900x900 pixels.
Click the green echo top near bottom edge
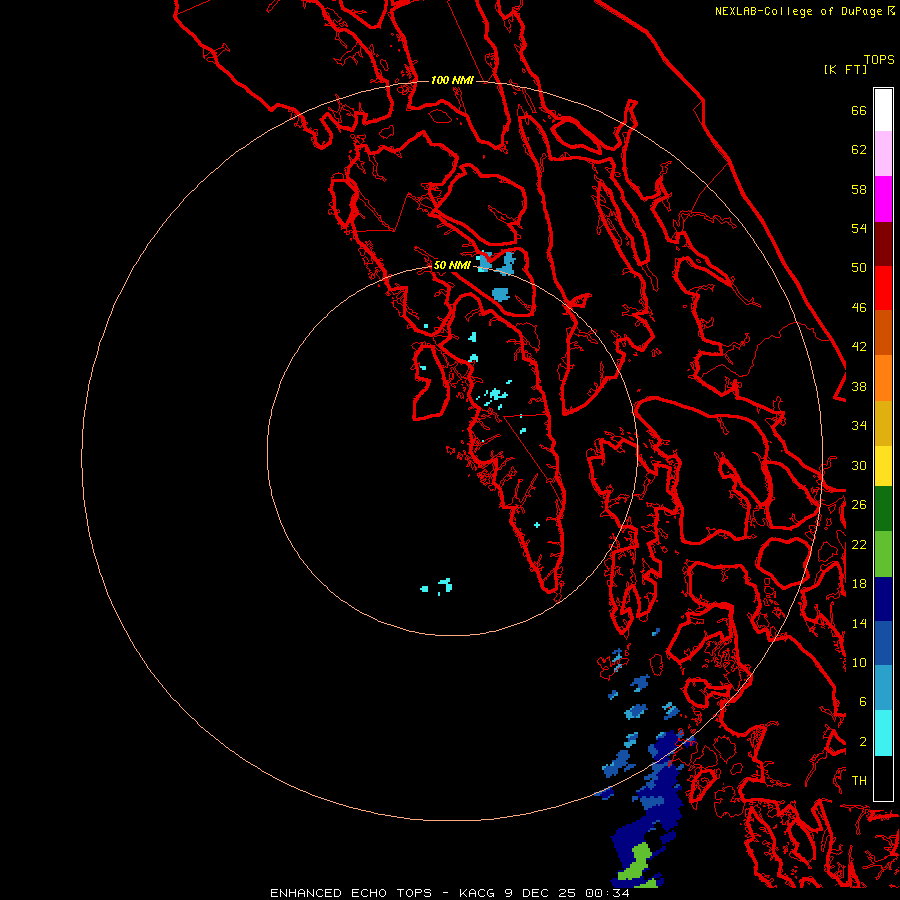tap(638, 862)
